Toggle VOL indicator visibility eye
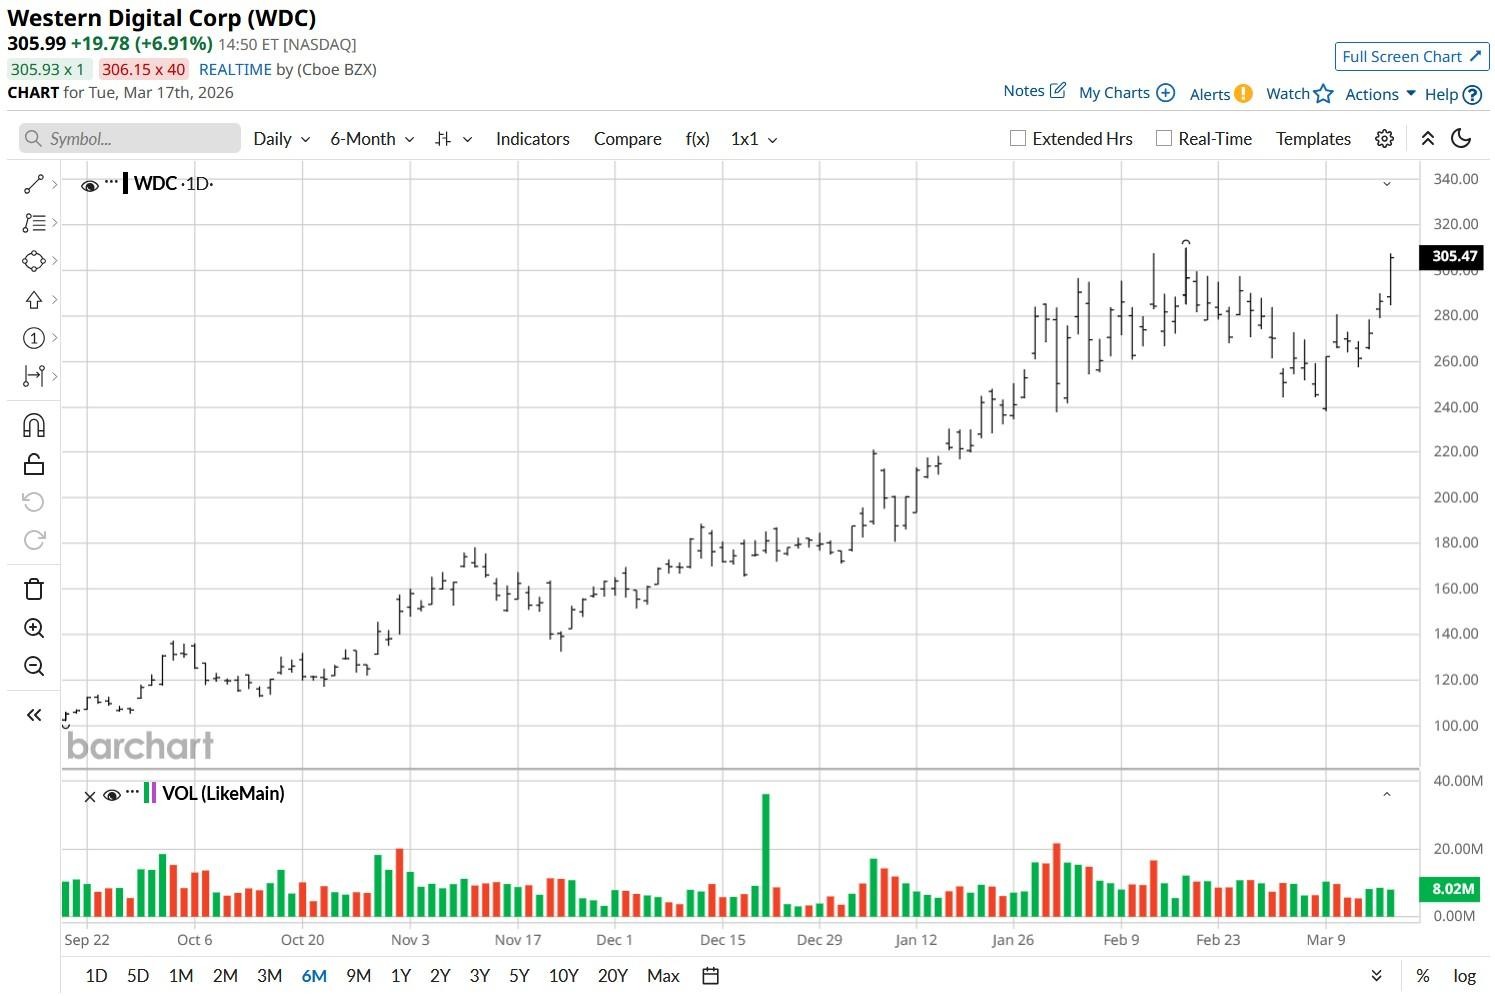The image size is (1495, 996). click(x=112, y=795)
